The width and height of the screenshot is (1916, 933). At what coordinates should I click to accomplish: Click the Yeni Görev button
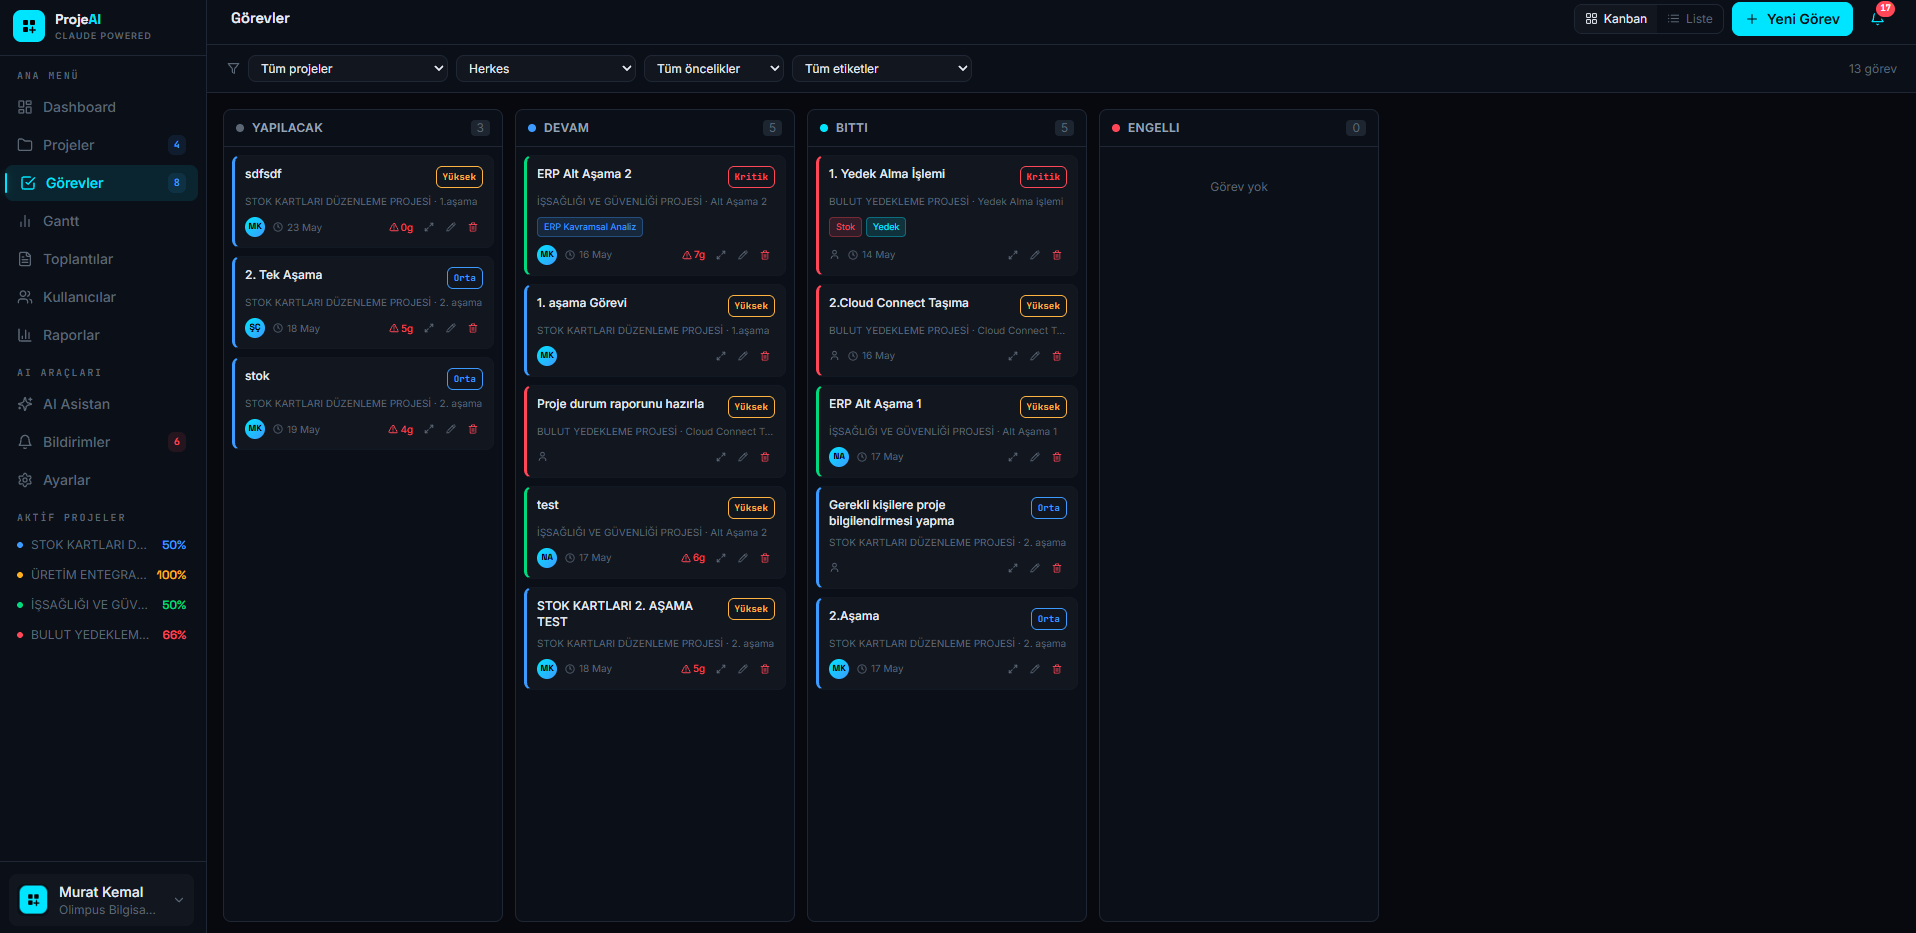pyautogui.click(x=1792, y=19)
